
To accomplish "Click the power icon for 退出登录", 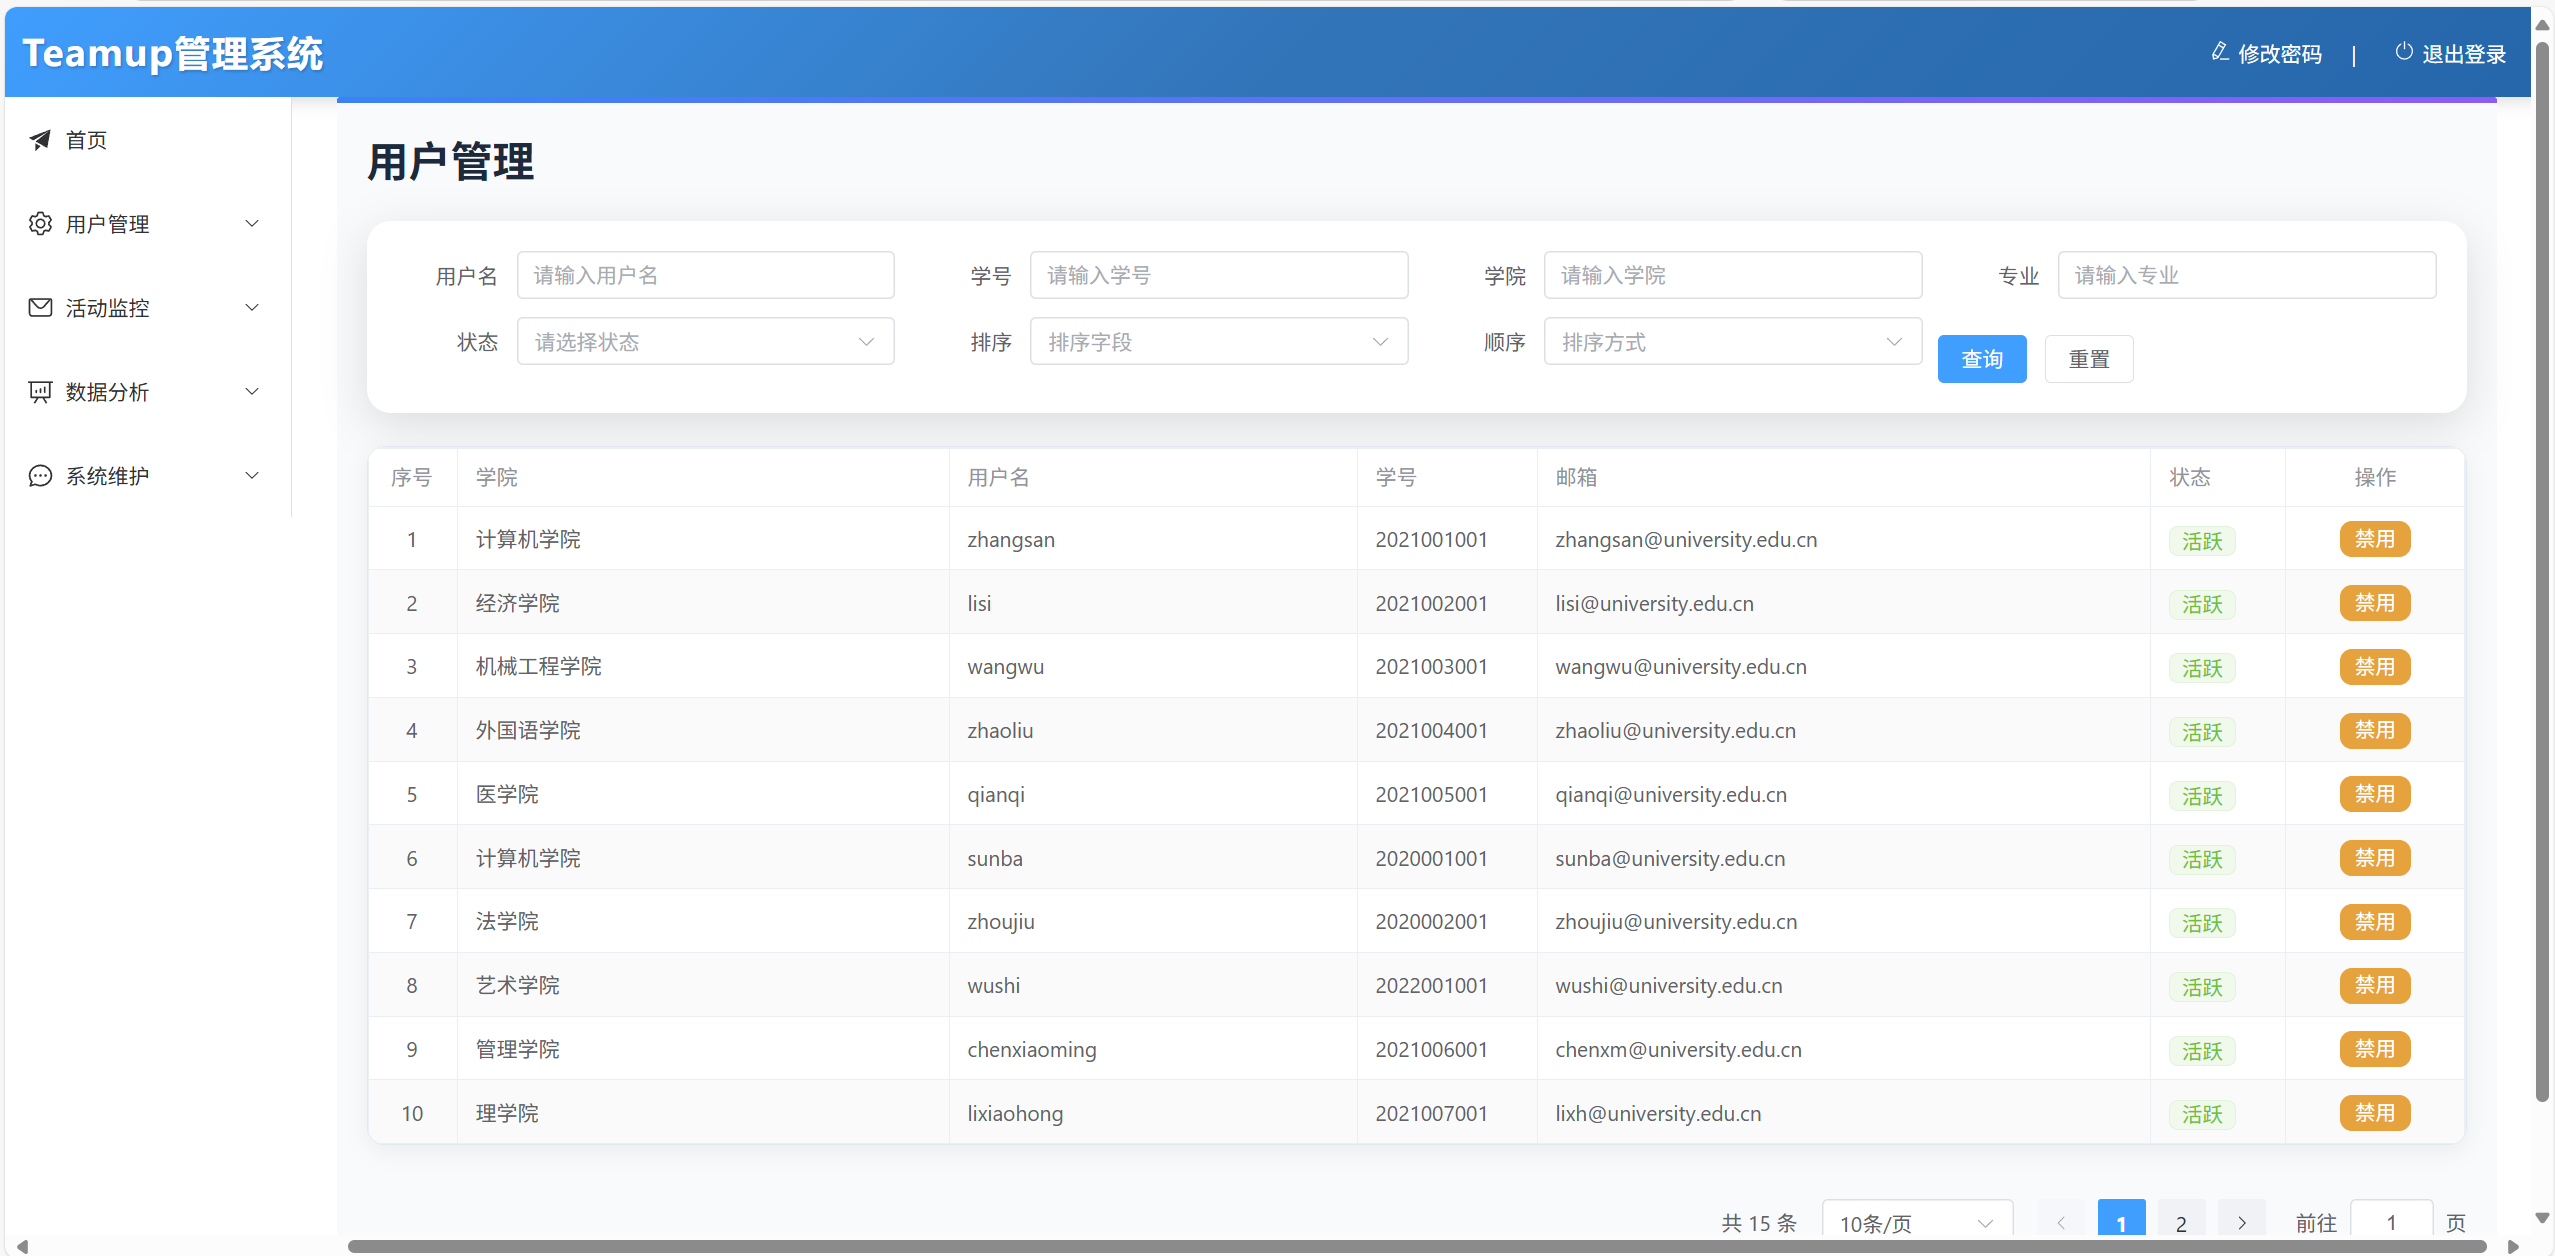I will pos(2404,52).
